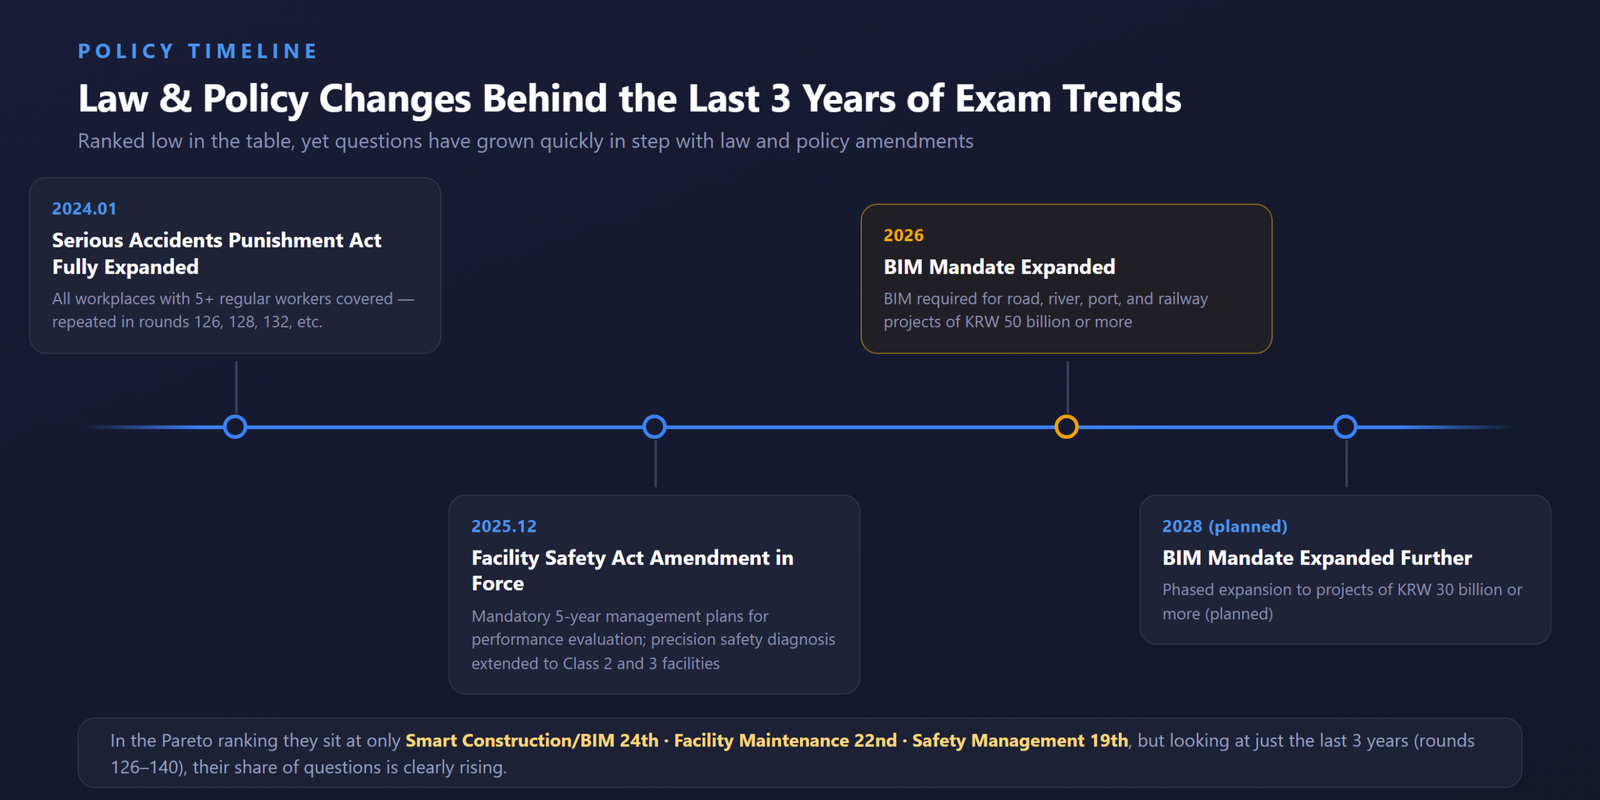This screenshot has width=1600, height=800.
Task: Click "BIM required for road, river, port" description
Action: coord(1046,310)
